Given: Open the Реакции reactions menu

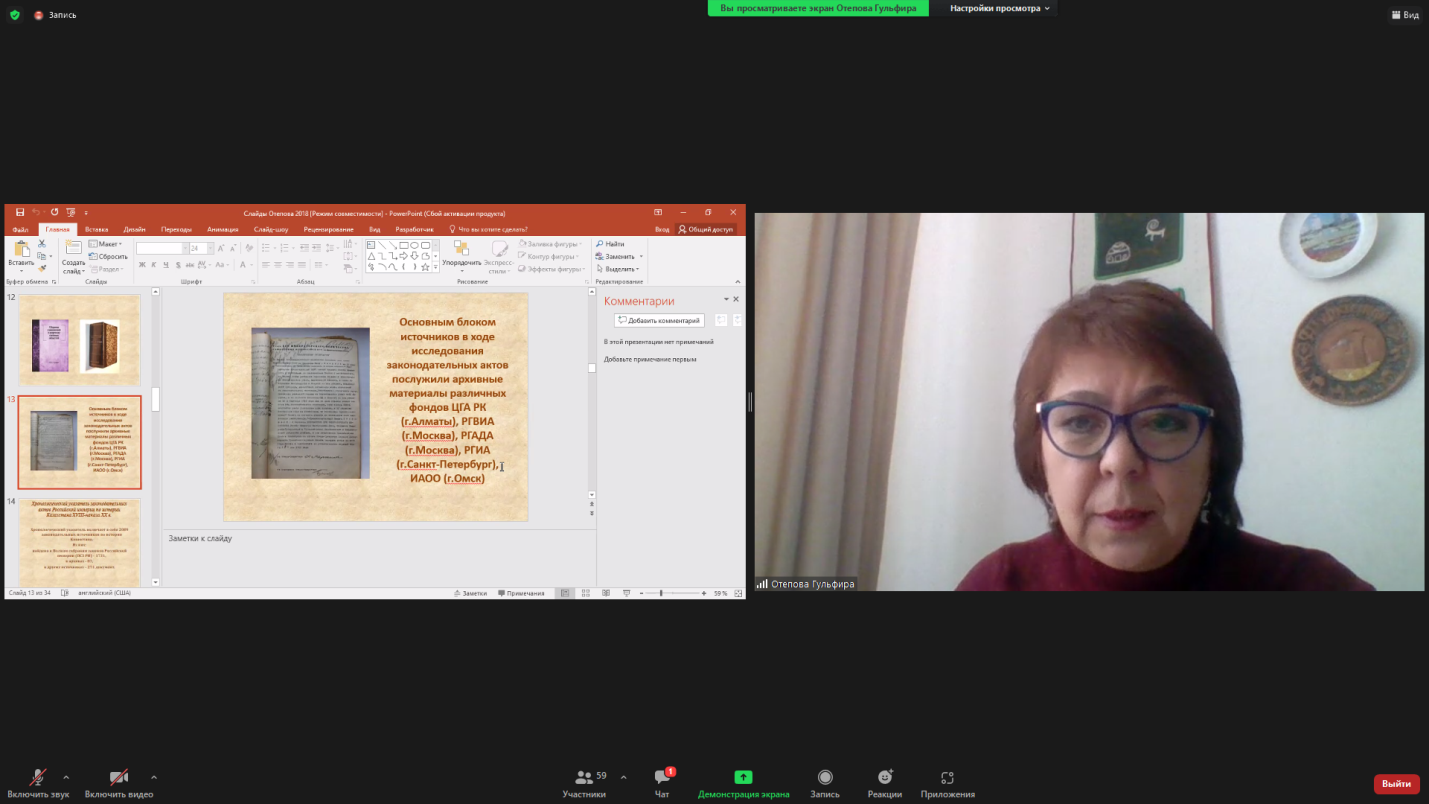Looking at the screenshot, I should click(885, 783).
